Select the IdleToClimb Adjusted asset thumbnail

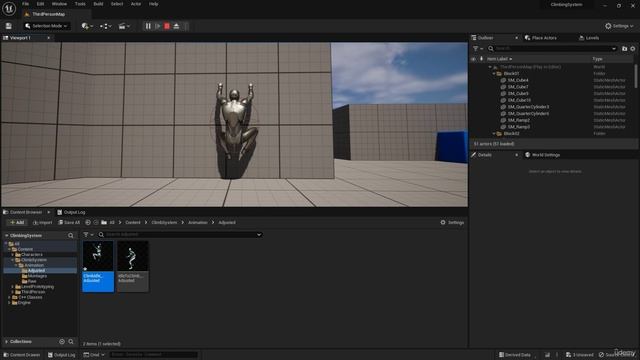(x=133, y=266)
